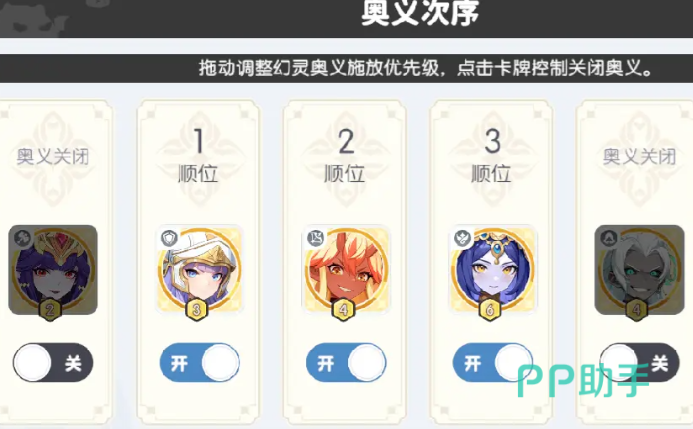Click the shield class icon on slot 1 hero
Image resolution: width=693 pixels, height=429 pixels.
coord(169,239)
